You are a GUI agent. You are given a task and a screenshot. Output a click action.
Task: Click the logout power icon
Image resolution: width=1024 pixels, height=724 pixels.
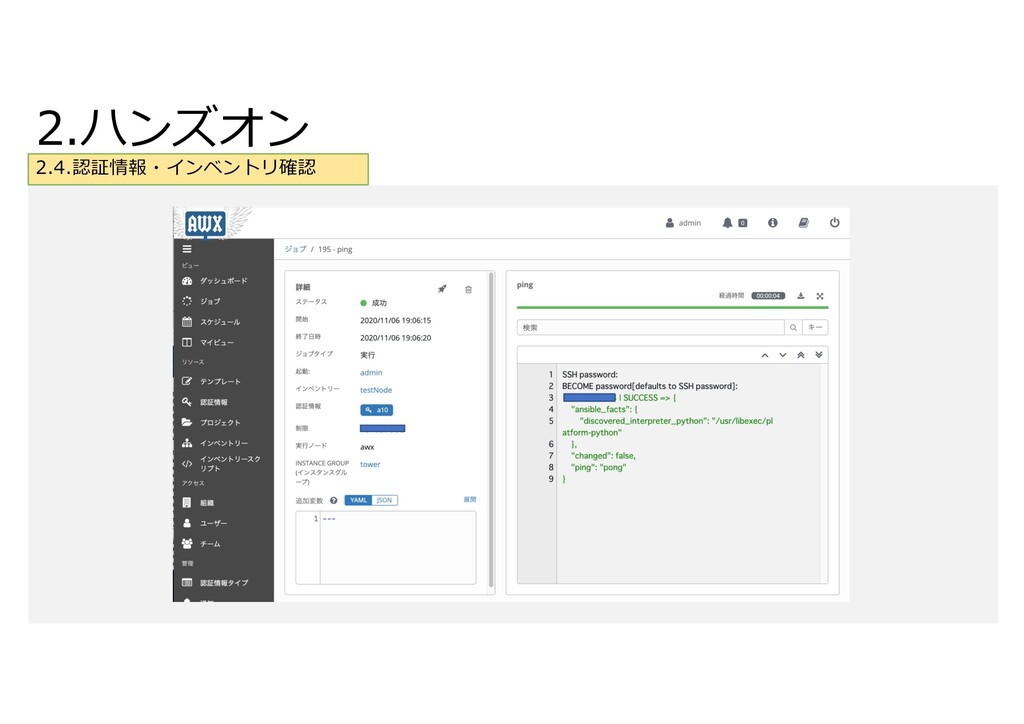[x=835, y=223]
